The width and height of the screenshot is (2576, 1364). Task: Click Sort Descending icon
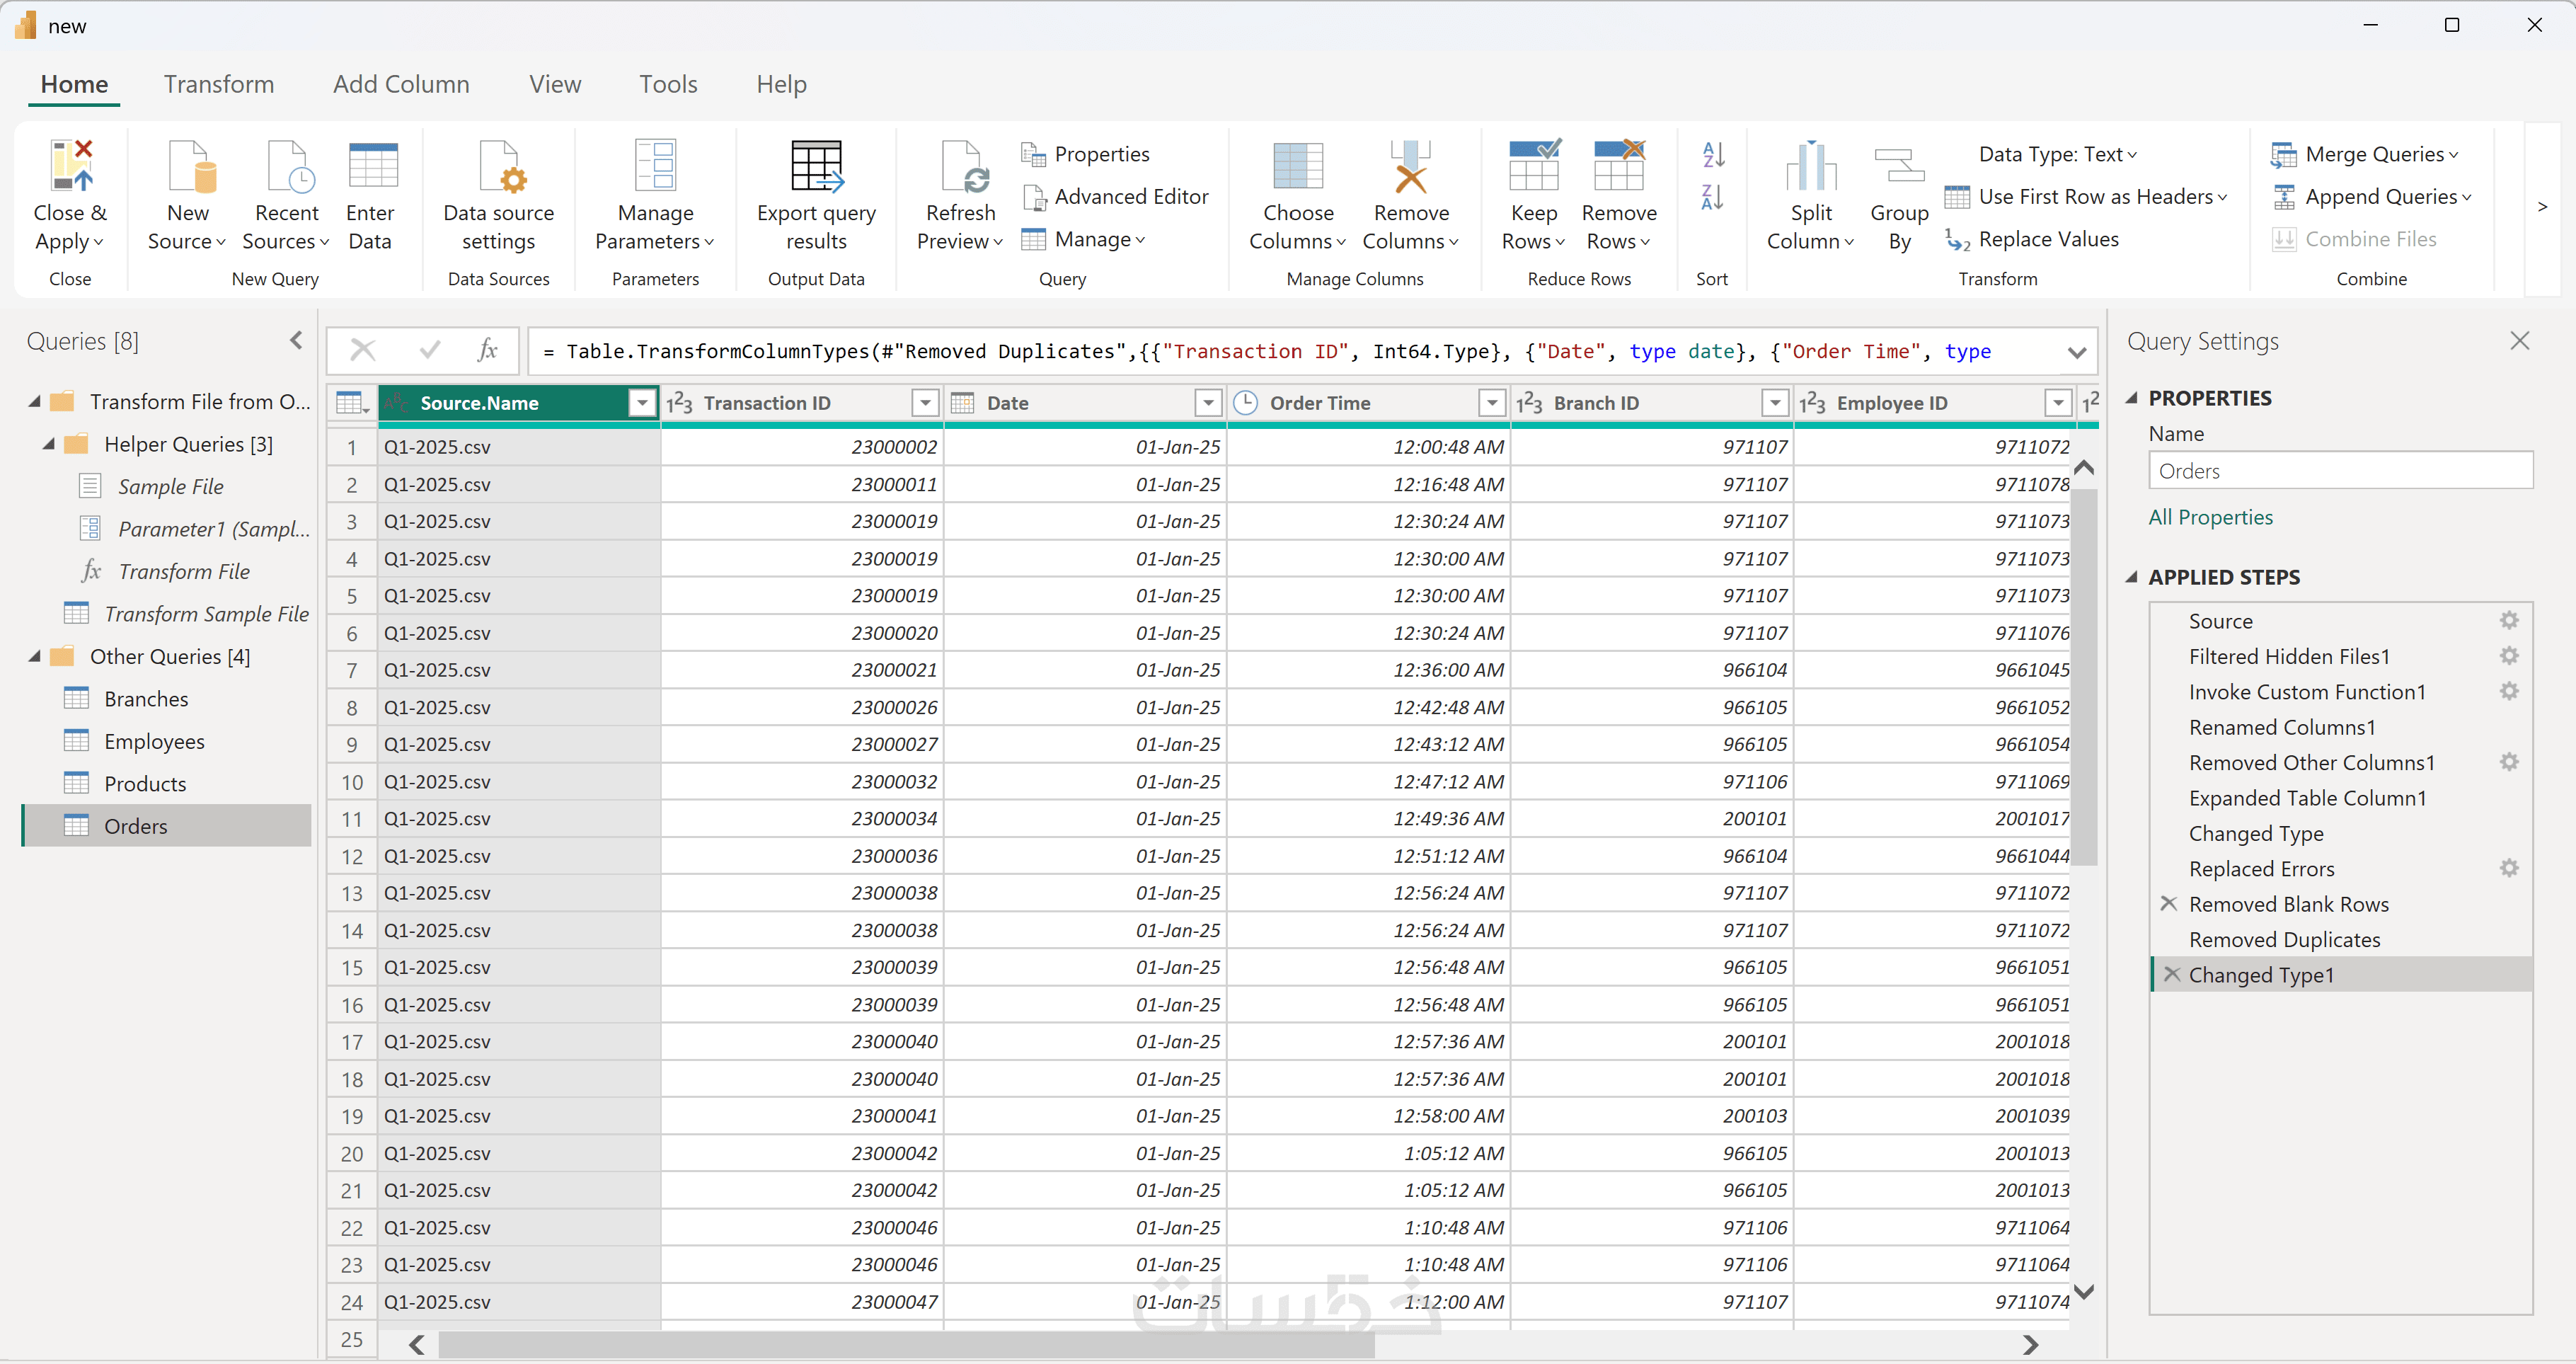pyautogui.click(x=1712, y=197)
